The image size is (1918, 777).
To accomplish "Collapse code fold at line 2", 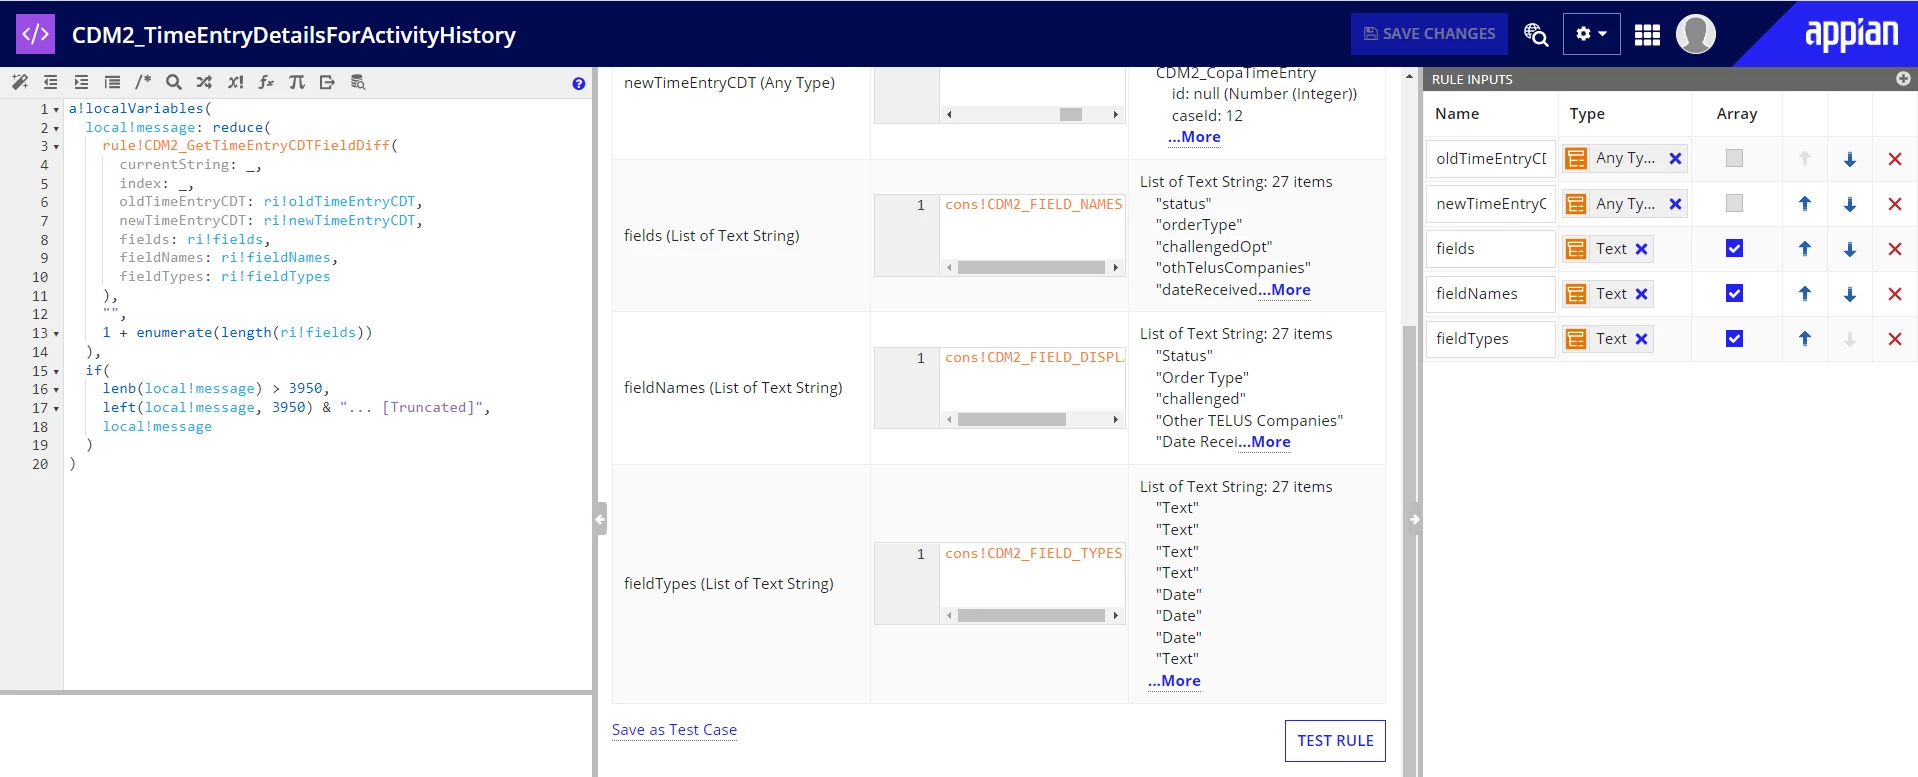I will coord(56,128).
